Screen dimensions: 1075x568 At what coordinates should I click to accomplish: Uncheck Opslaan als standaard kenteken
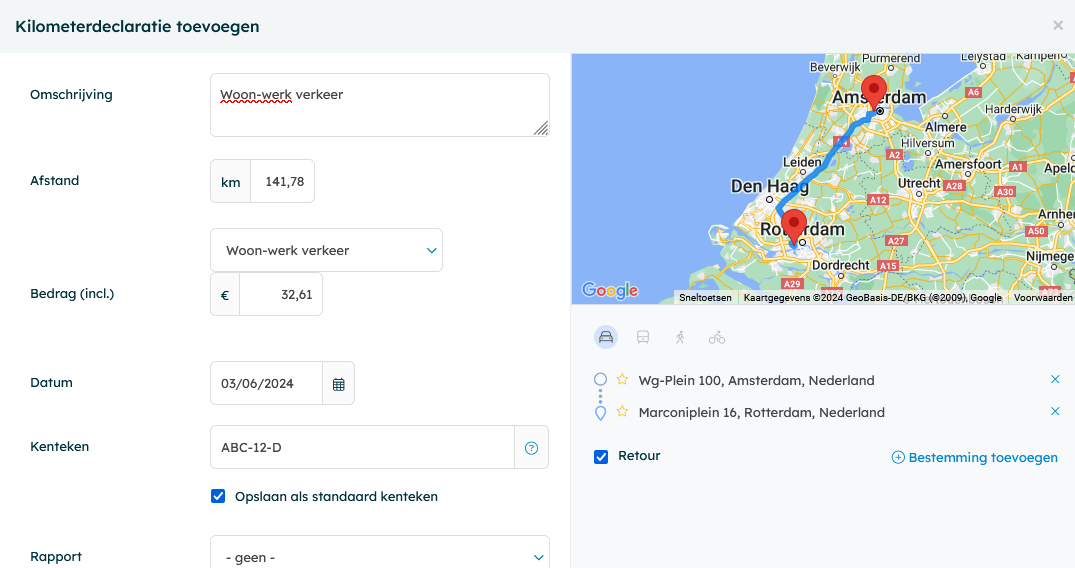point(218,496)
